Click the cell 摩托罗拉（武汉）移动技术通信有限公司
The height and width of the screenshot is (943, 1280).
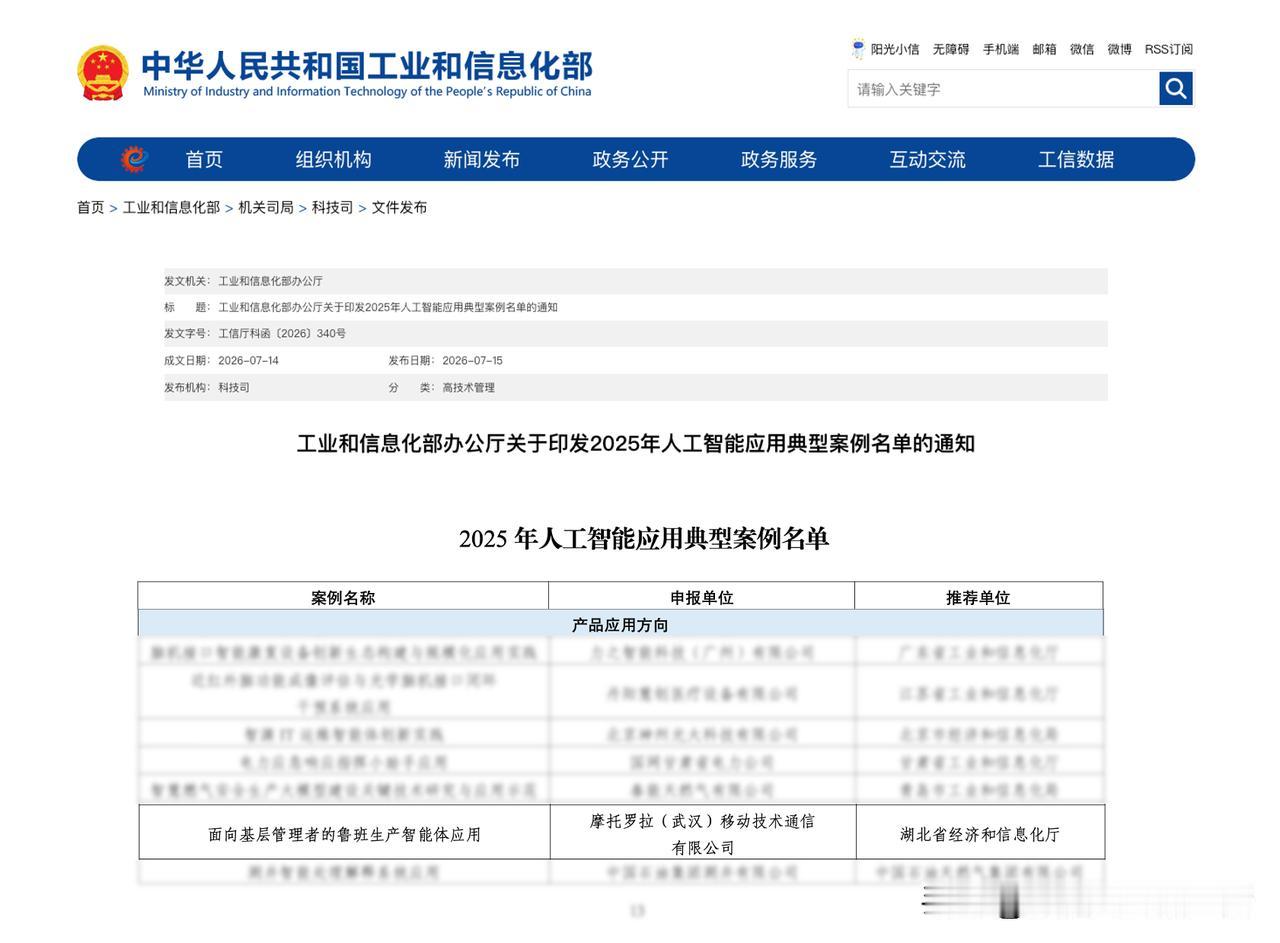[x=703, y=834]
